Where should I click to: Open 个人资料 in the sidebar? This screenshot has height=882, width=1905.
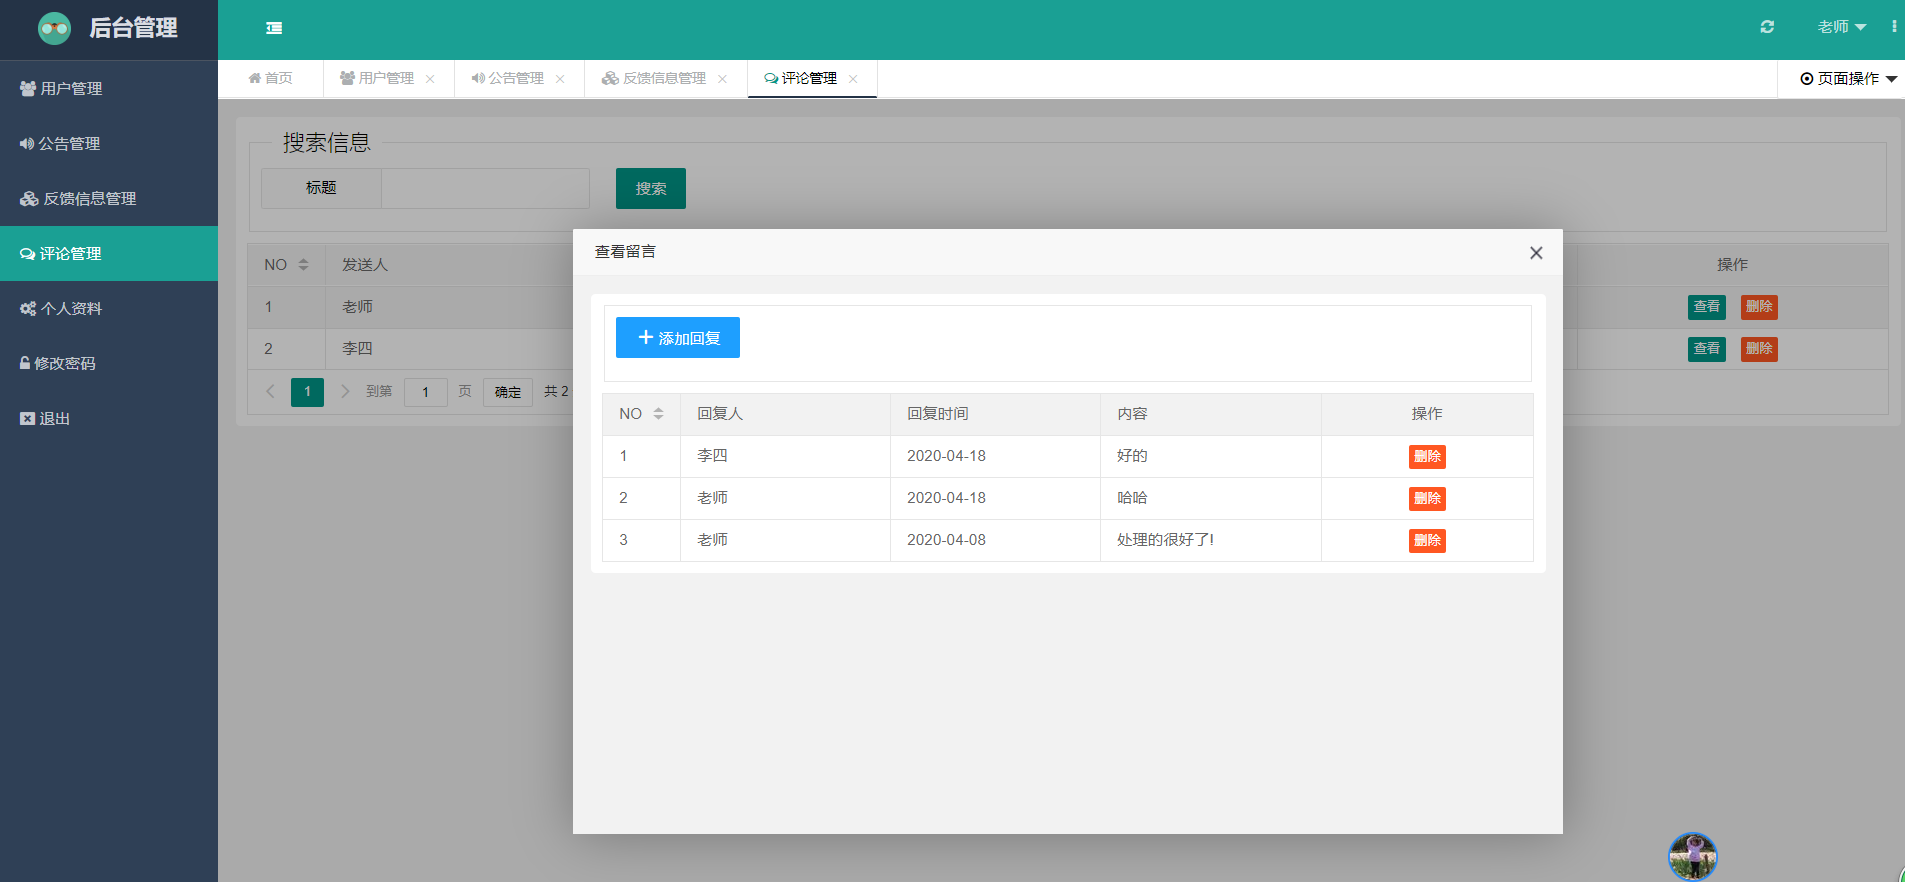click(x=109, y=308)
